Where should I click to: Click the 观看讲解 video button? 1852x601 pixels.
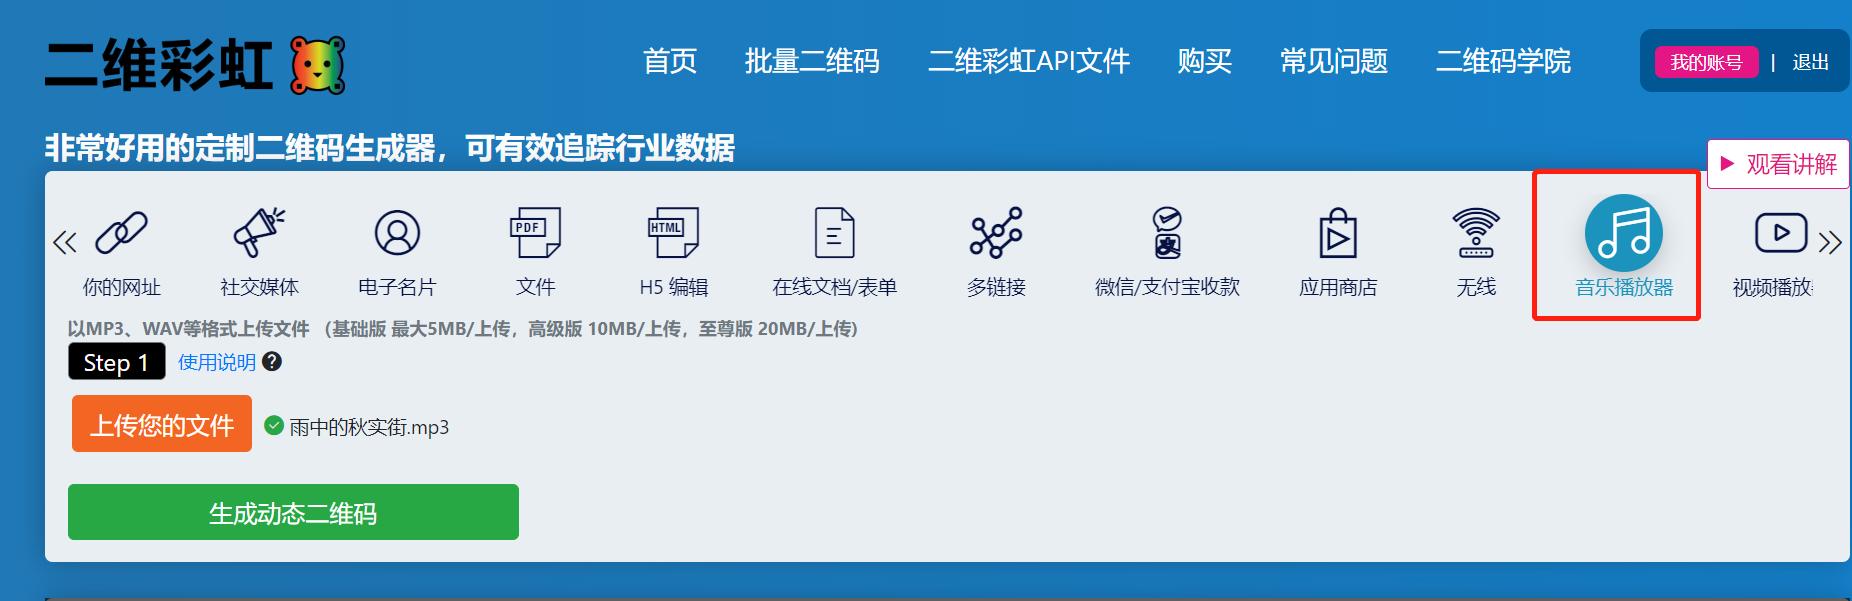tap(1778, 164)
